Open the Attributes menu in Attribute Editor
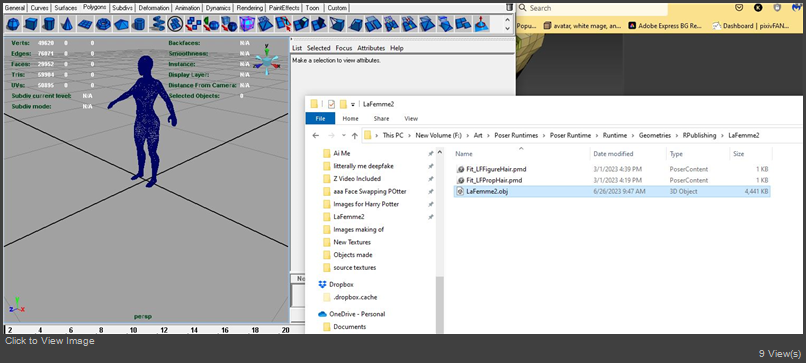 [371, 48]
